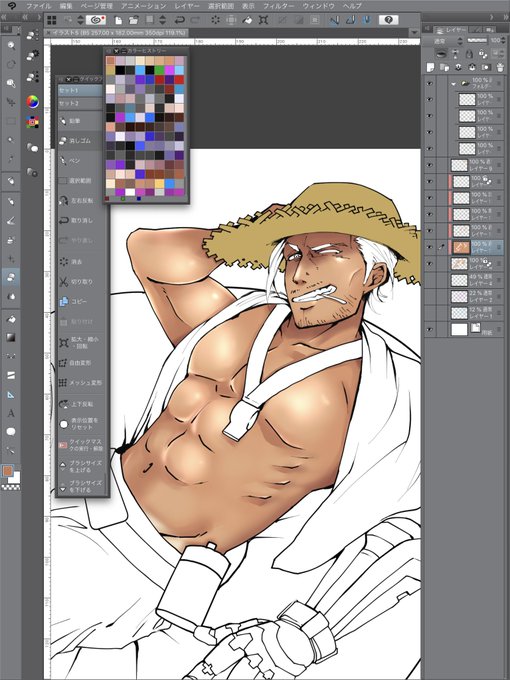Click ブラシサイズを上げる in Quick Access
This screenshot has width=510, height=680.
(x=82, y=466)
